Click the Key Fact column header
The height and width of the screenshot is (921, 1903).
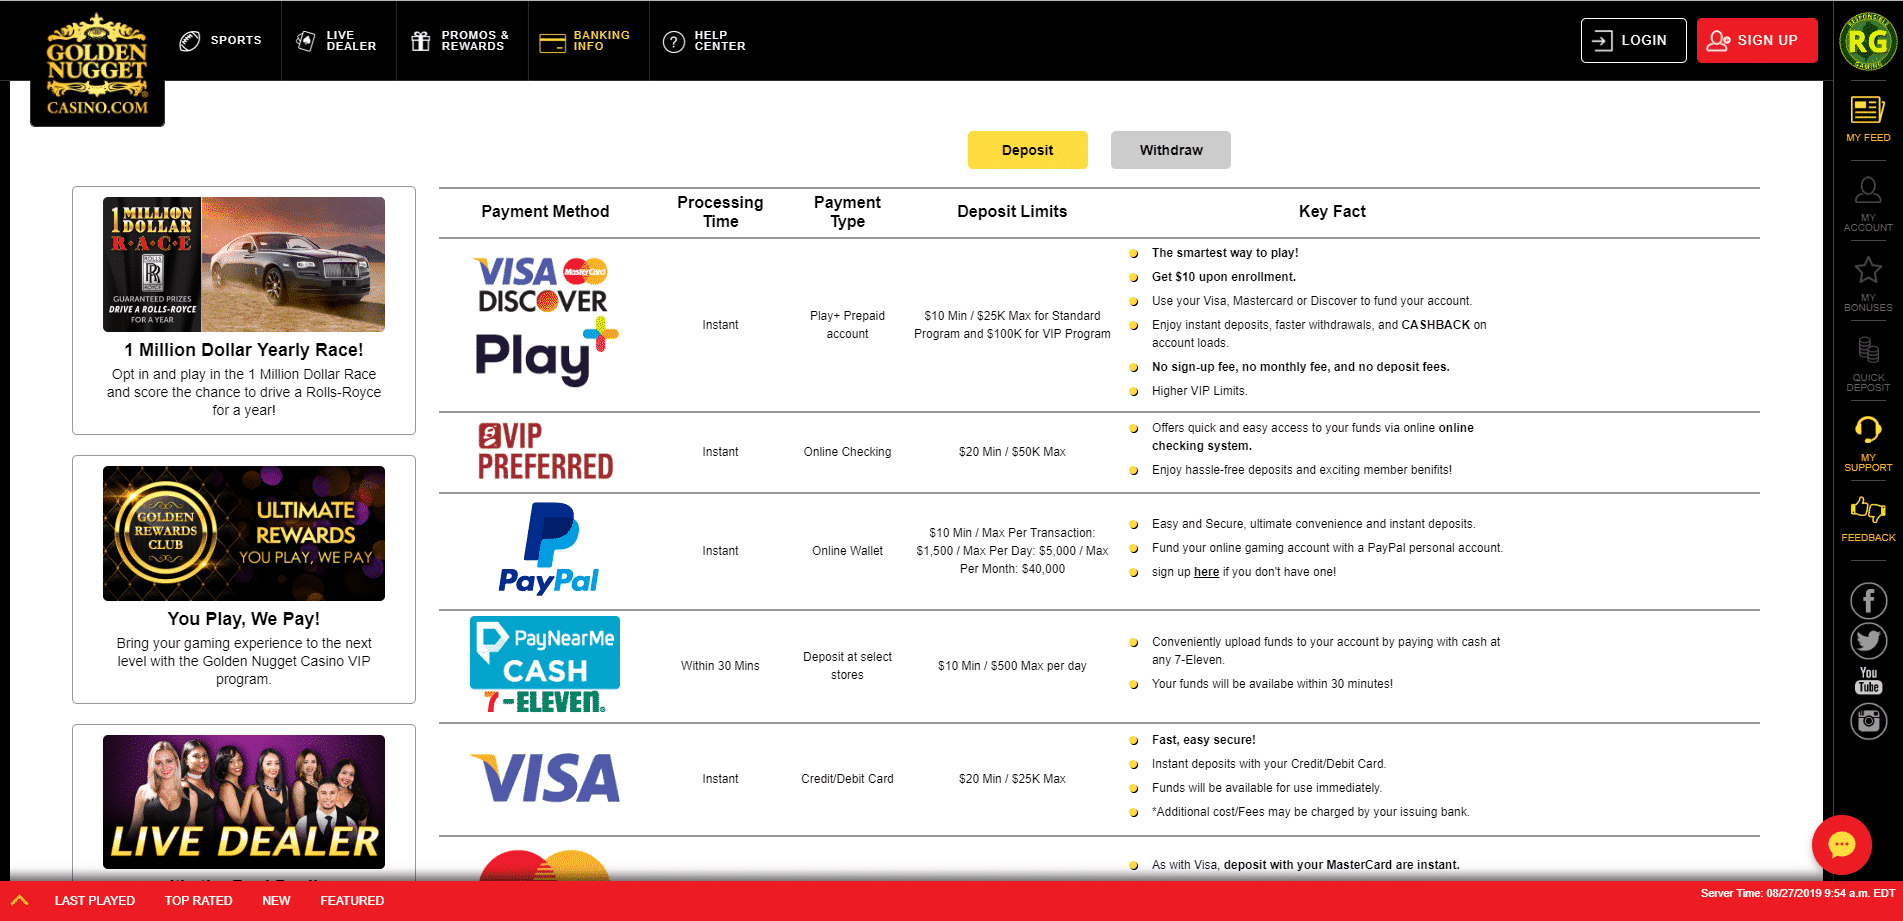click(1332, 212)
